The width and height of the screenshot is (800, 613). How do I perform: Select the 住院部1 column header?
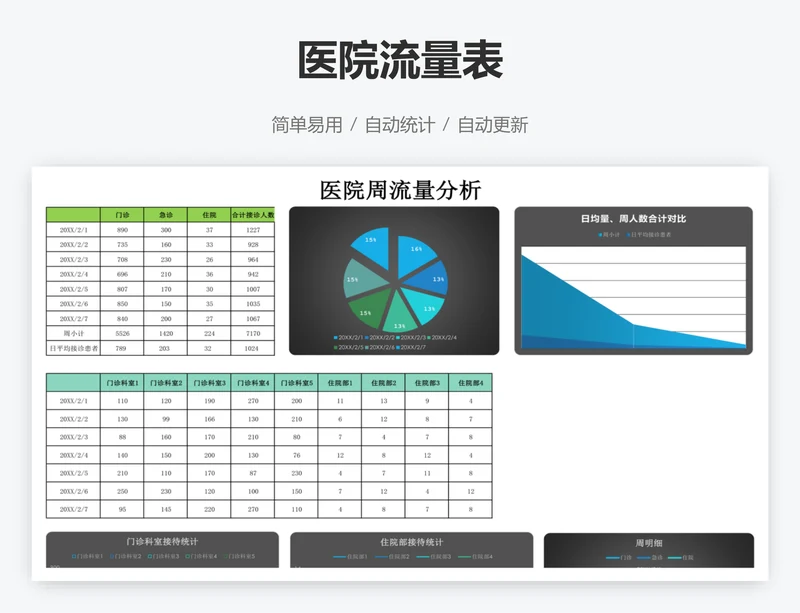tap(340, 383)
